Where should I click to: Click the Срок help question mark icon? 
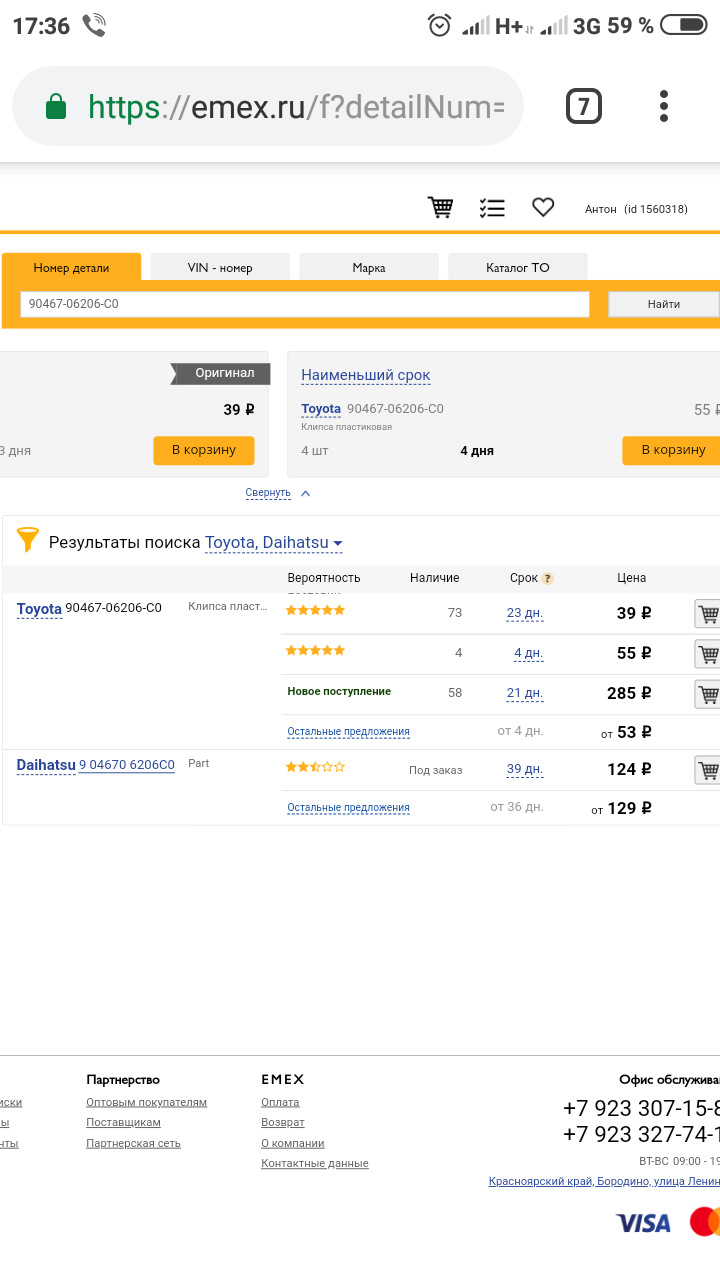pyautogui.click(x=548, y=578)
